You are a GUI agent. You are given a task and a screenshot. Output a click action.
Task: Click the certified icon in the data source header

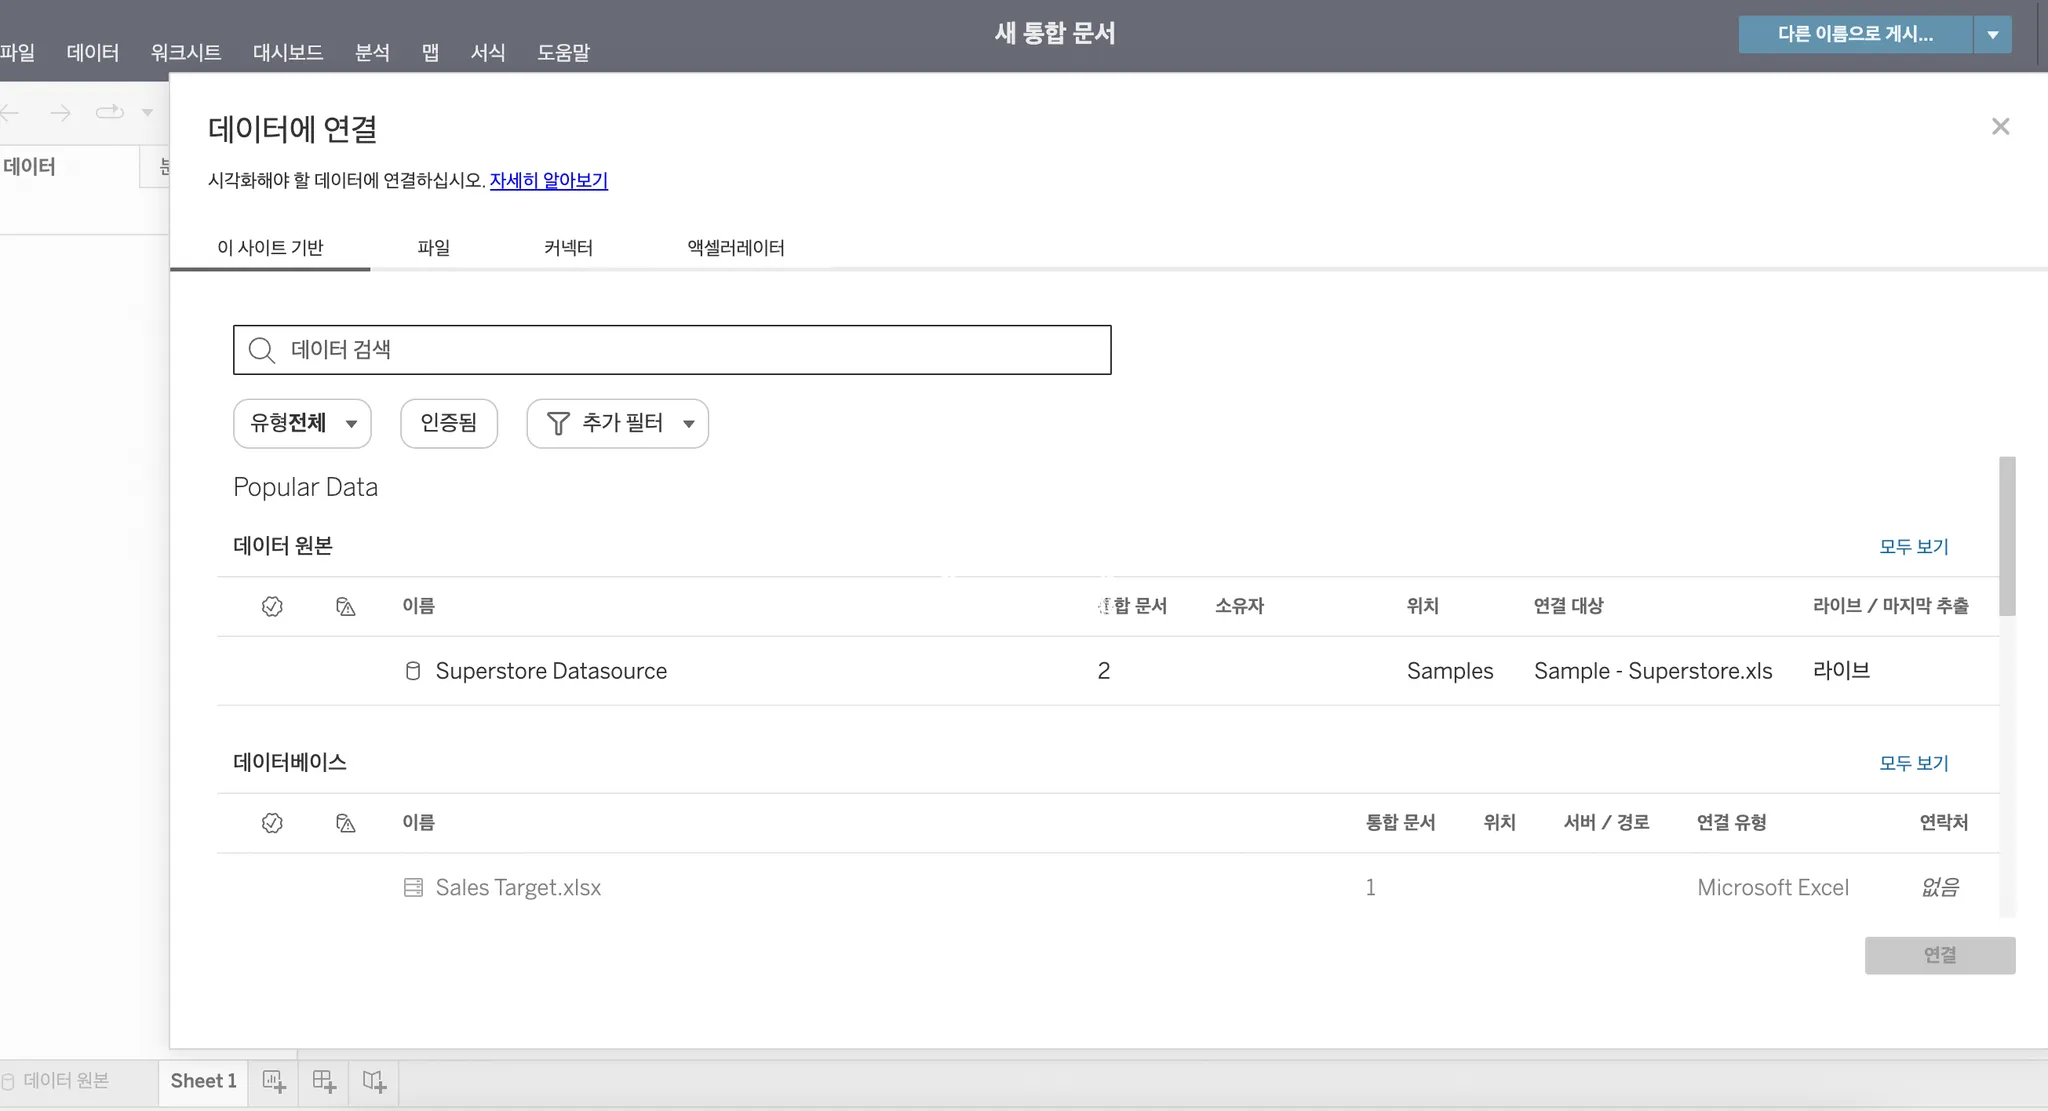tap(272, 606)
